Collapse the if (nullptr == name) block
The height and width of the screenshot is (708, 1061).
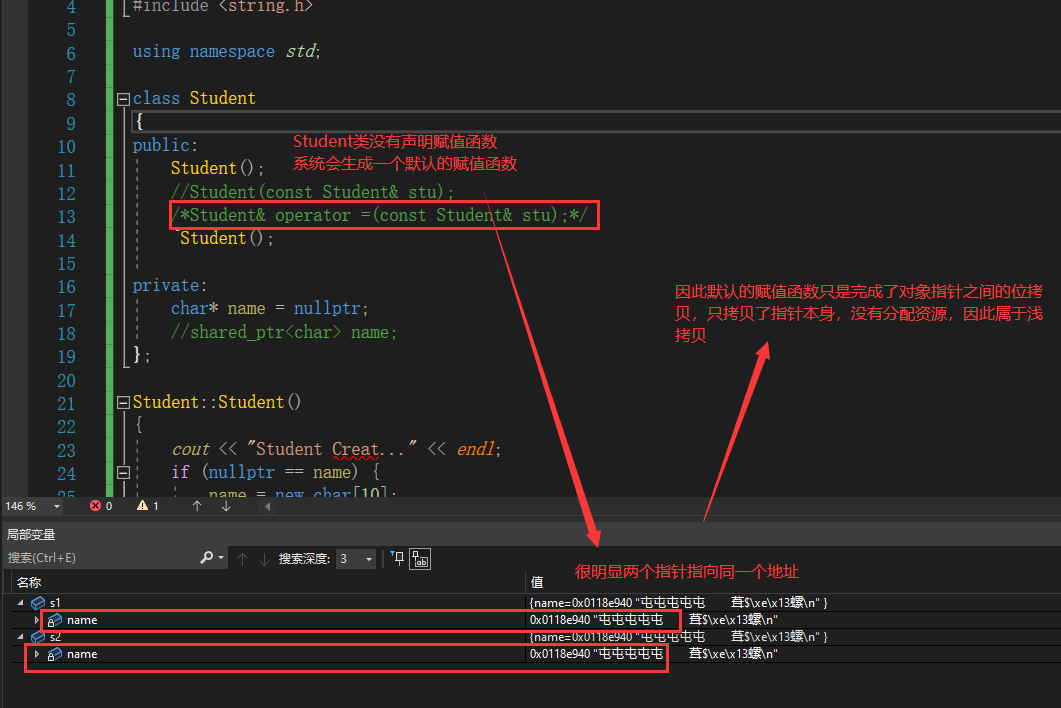click(123, 472)
